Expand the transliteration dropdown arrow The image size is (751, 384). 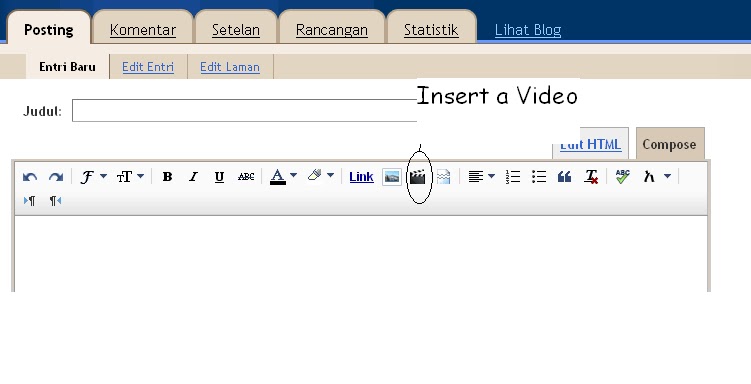[667, 176]
